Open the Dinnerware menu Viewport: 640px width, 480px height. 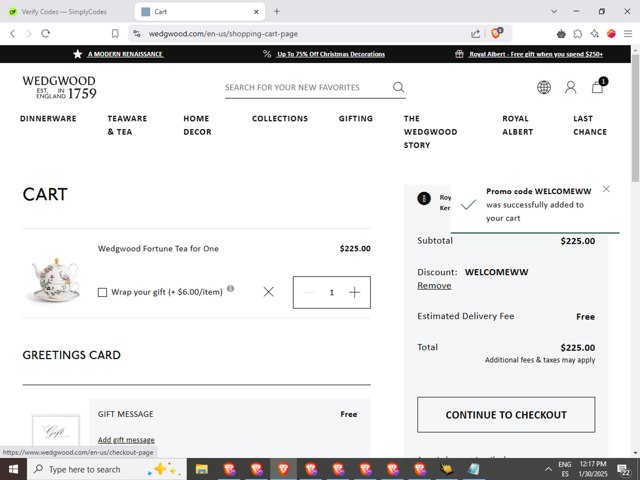(48, 118)
